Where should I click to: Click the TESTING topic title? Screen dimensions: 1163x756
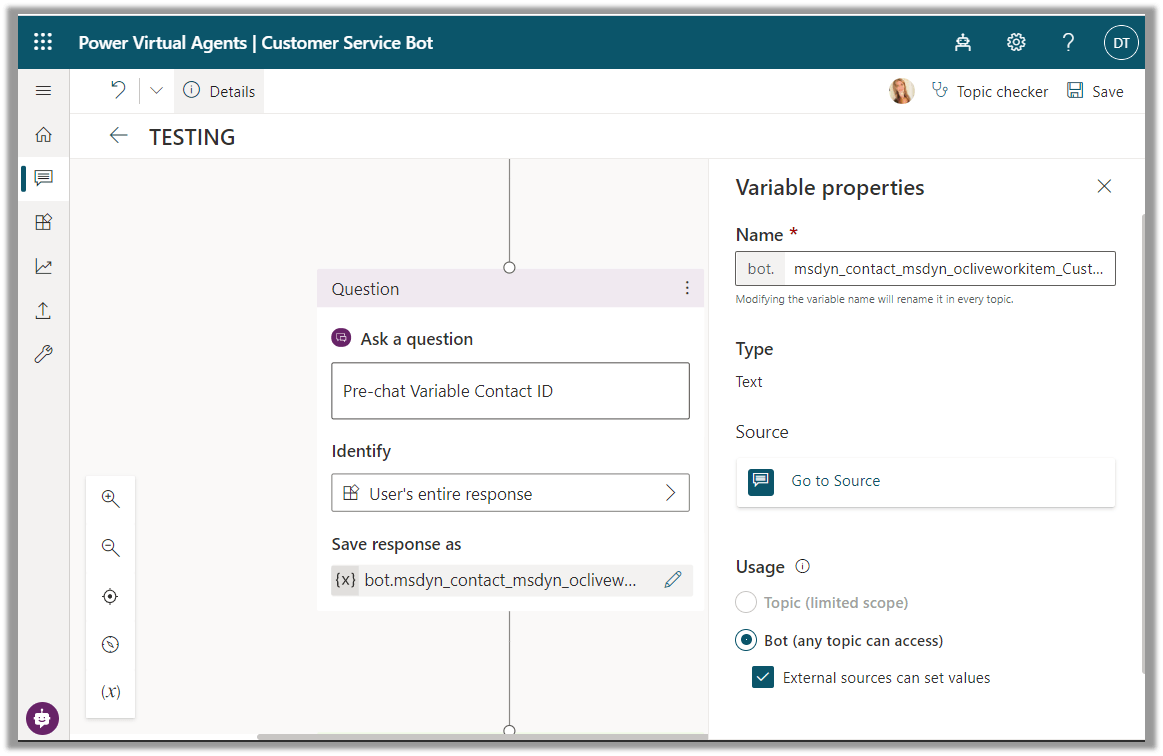pyautogui.click(x=192, y=137)
